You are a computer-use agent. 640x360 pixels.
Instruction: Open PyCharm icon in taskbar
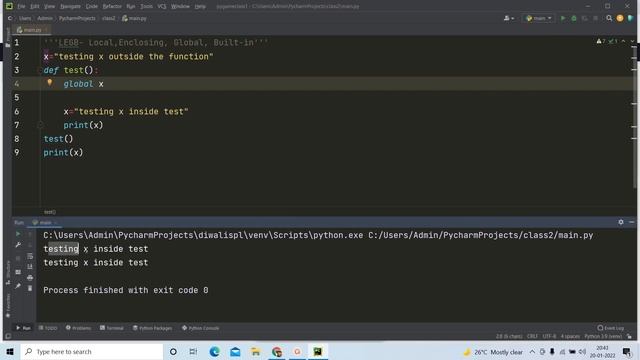pos(318,351)
